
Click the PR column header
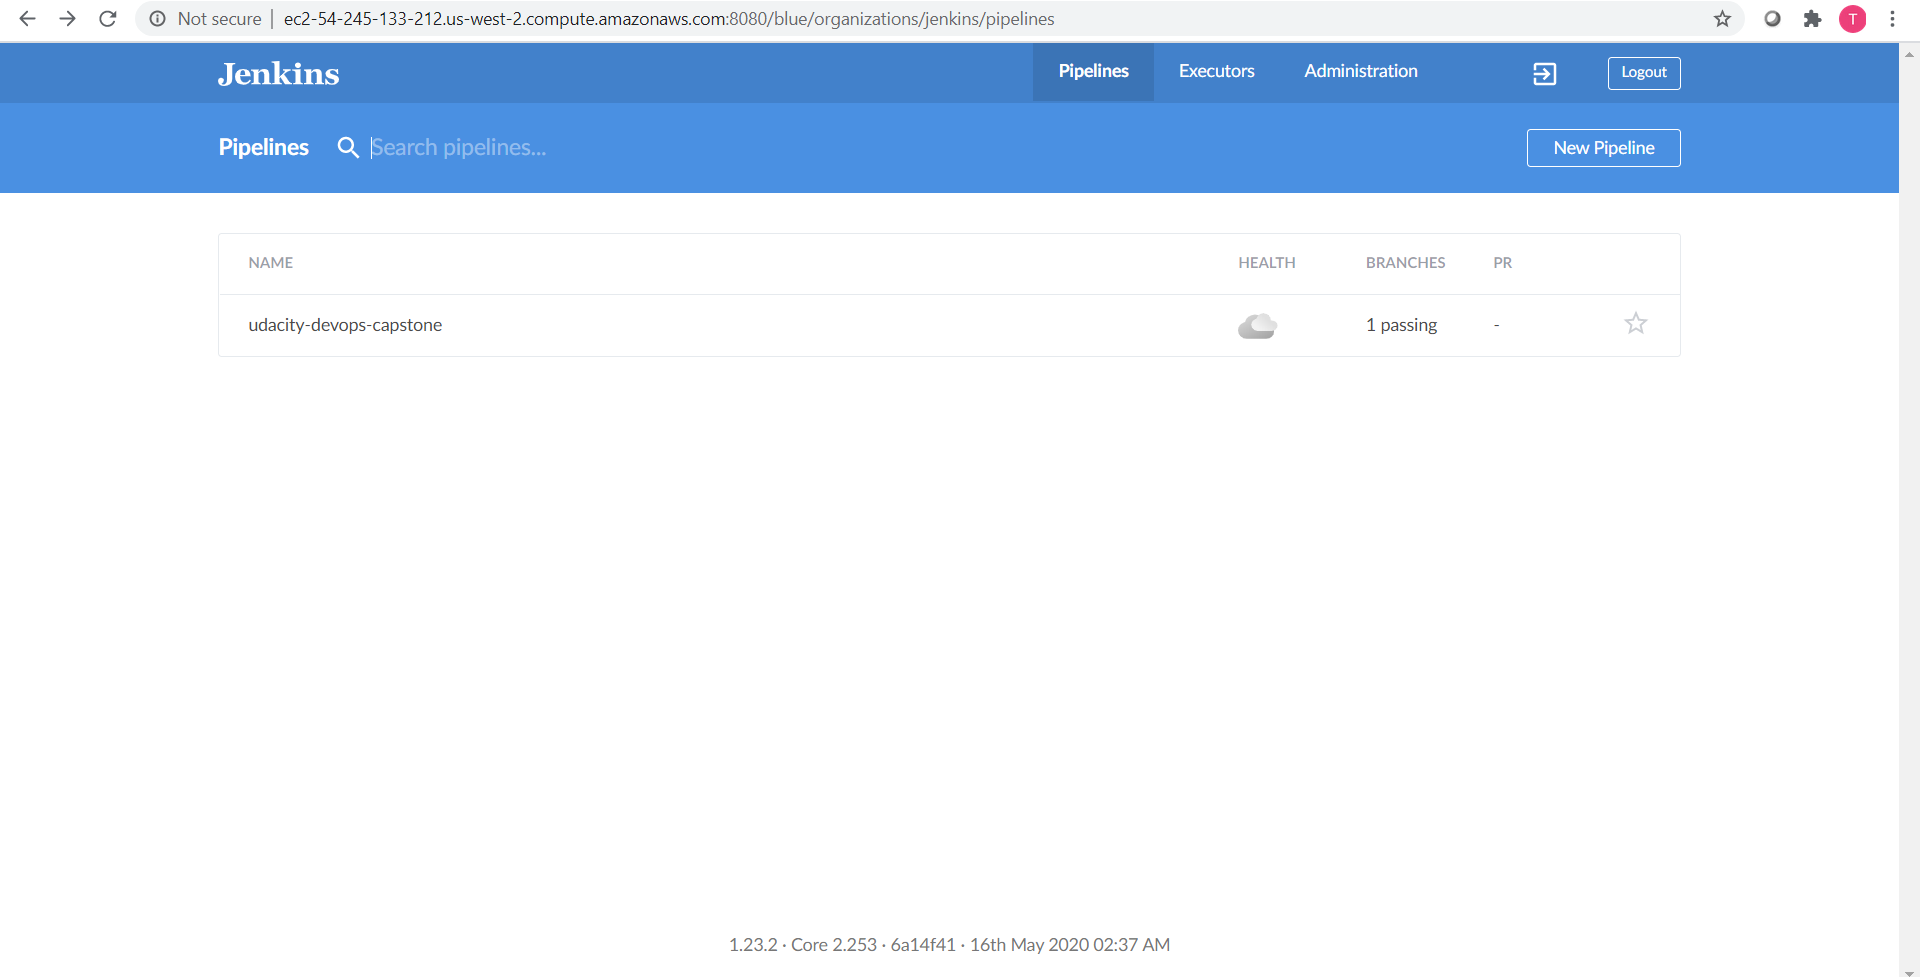[1502, 263]
